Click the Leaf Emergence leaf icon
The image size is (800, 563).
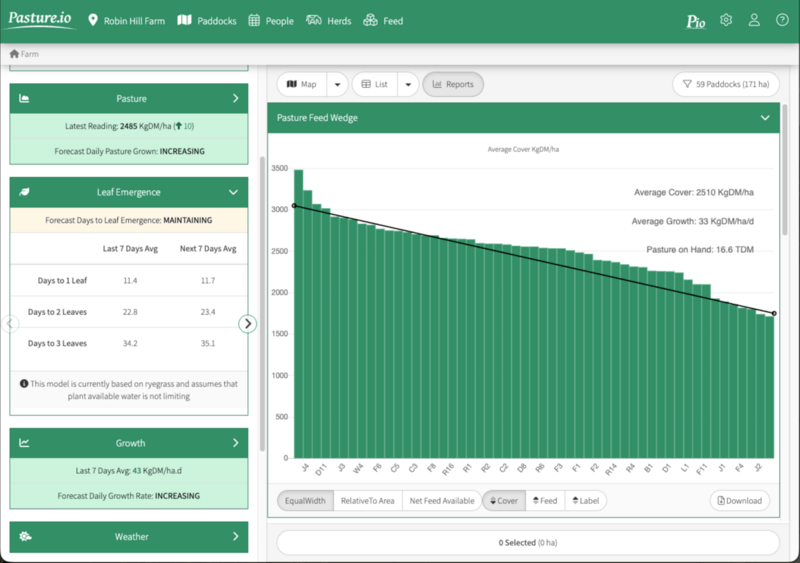pyautogui.click(x=24, y=192)
